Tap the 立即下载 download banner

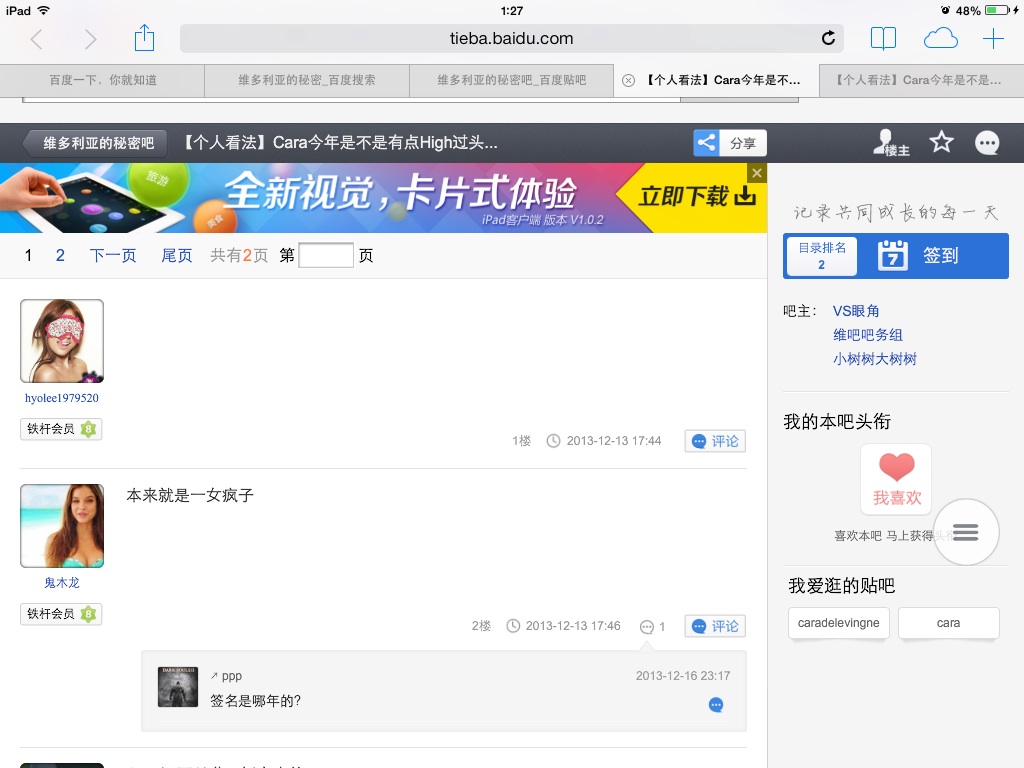click(x=697, y=196)
